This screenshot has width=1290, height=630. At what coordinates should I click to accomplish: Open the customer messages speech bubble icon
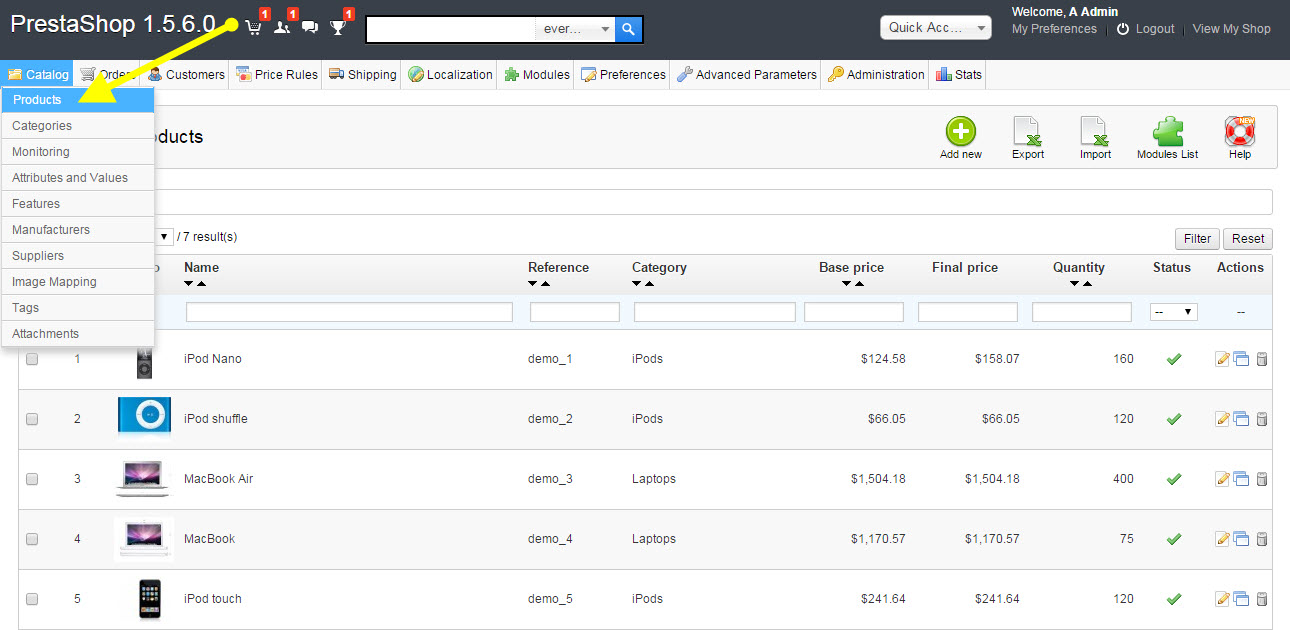(310, 27)
